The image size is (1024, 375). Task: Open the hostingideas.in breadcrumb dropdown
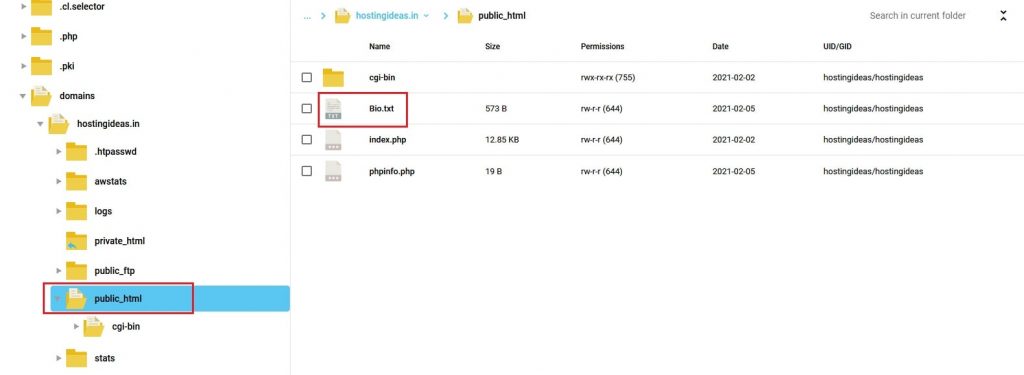[x=426, y=16]
